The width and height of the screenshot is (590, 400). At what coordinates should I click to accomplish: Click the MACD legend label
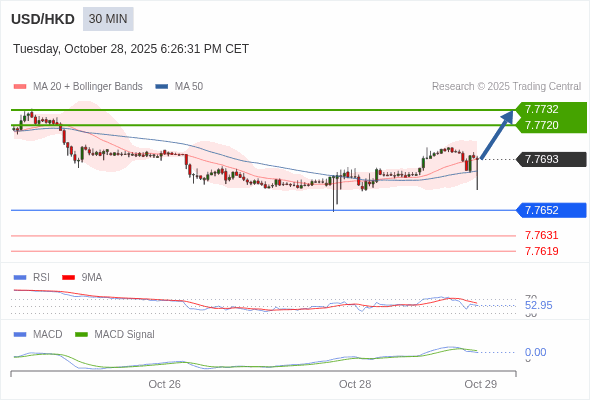pyautogui.click(x=48, y=335)
